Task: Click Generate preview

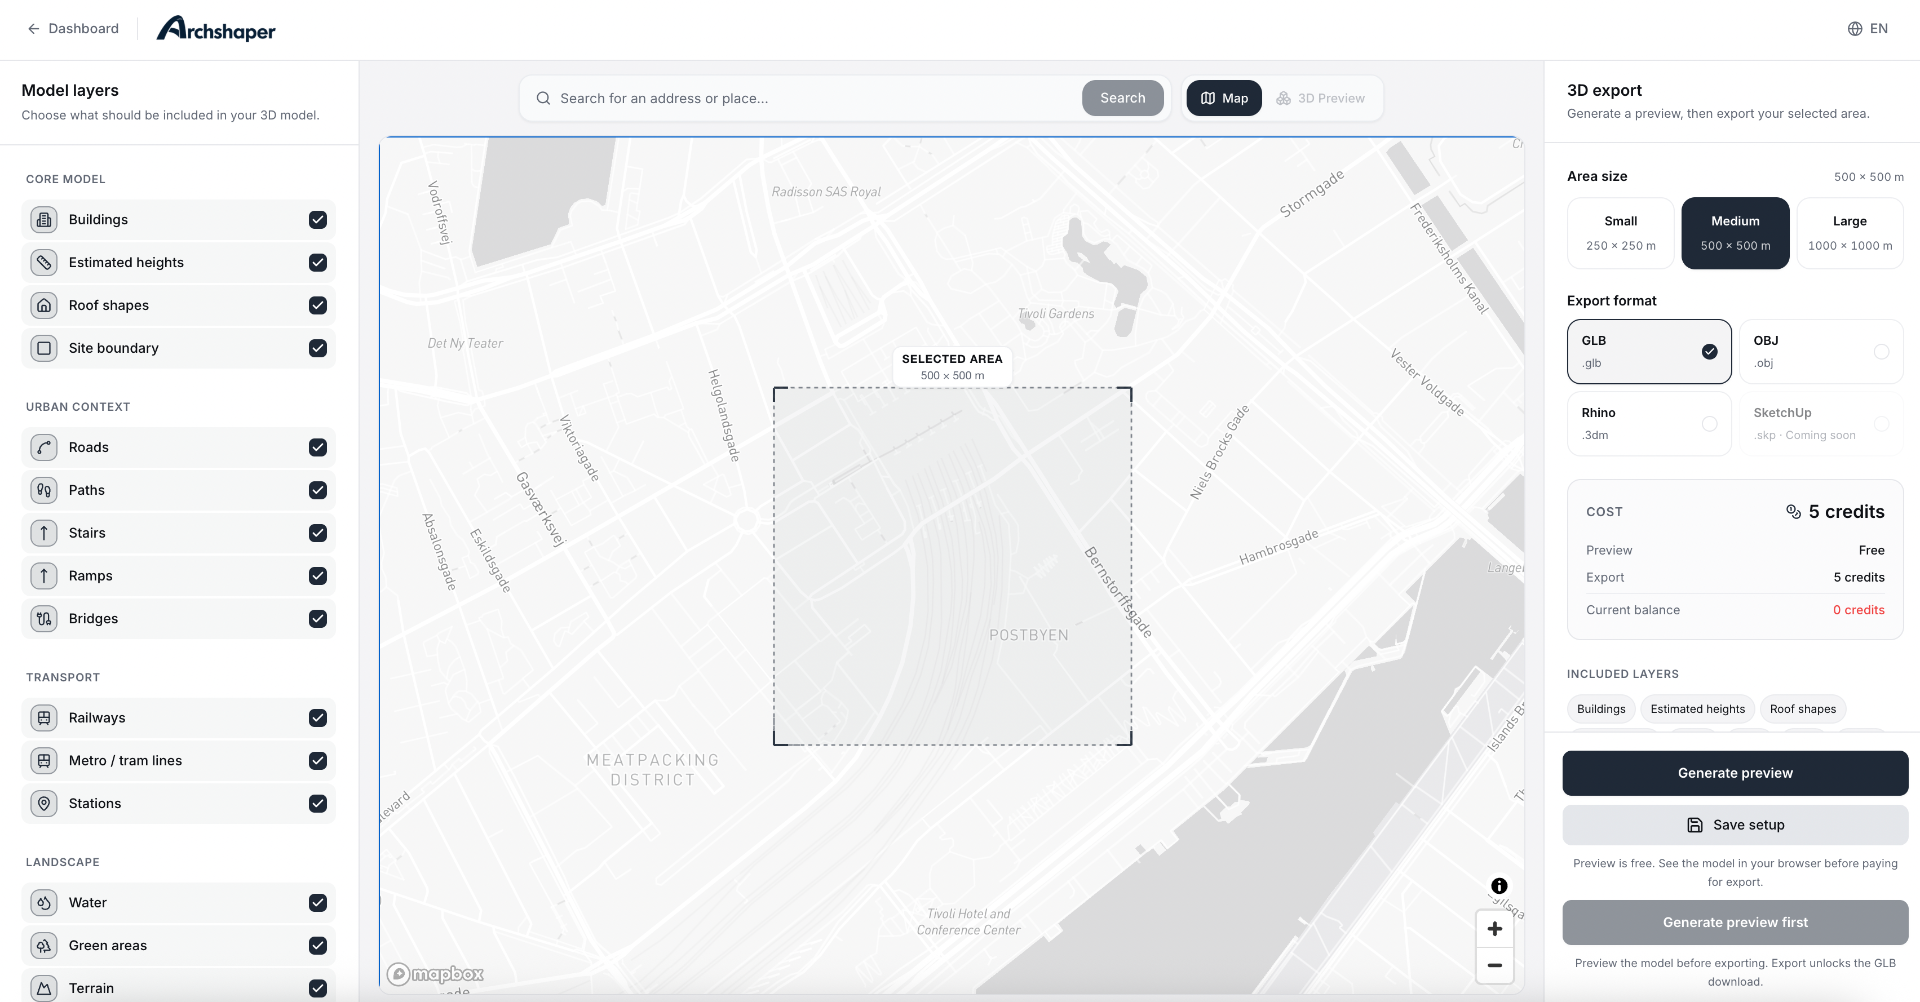Action: (1735, 773)
